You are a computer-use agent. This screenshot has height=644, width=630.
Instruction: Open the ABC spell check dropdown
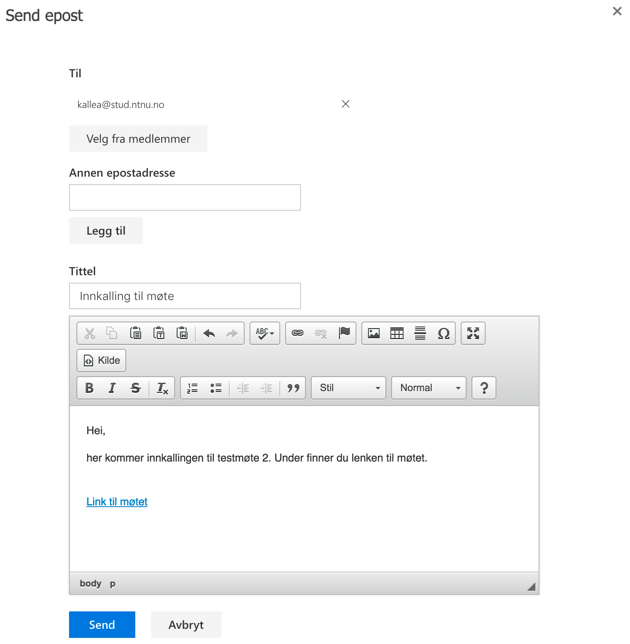(x=265, y=333)
